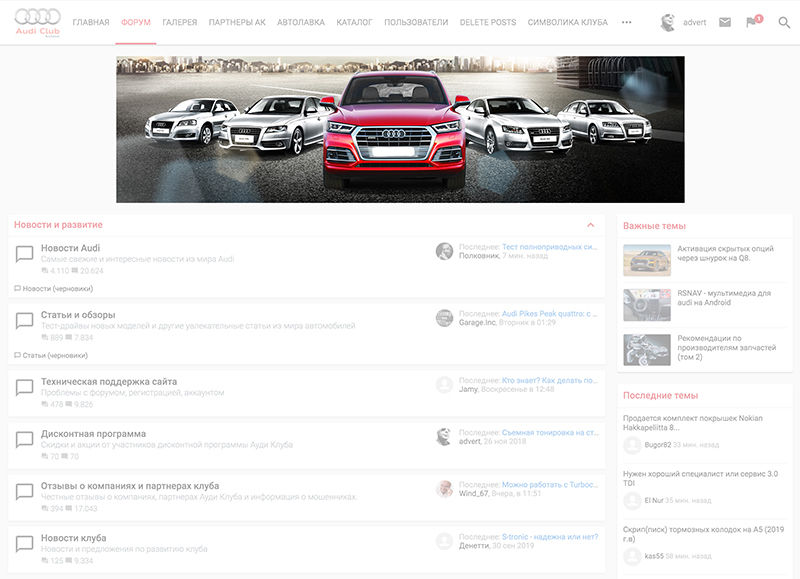Click the Статьи и обзоры forum icon
This screenshot has width=800, height=579.
[24, 320]
